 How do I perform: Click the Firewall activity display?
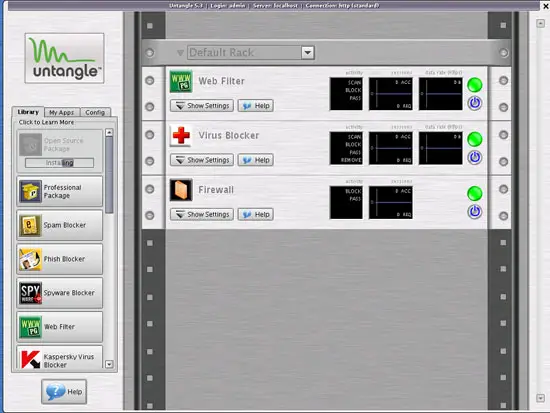coord(346,202)
